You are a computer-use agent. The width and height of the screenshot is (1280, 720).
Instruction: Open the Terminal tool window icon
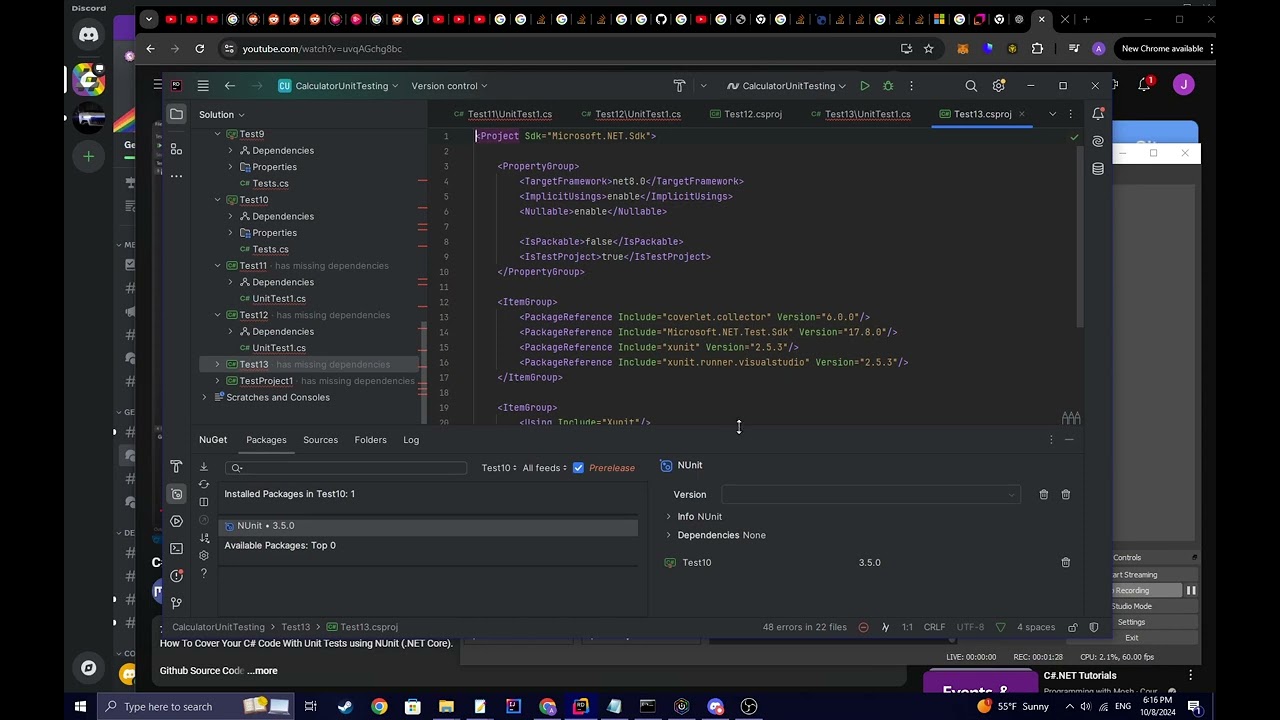point(177,548)
